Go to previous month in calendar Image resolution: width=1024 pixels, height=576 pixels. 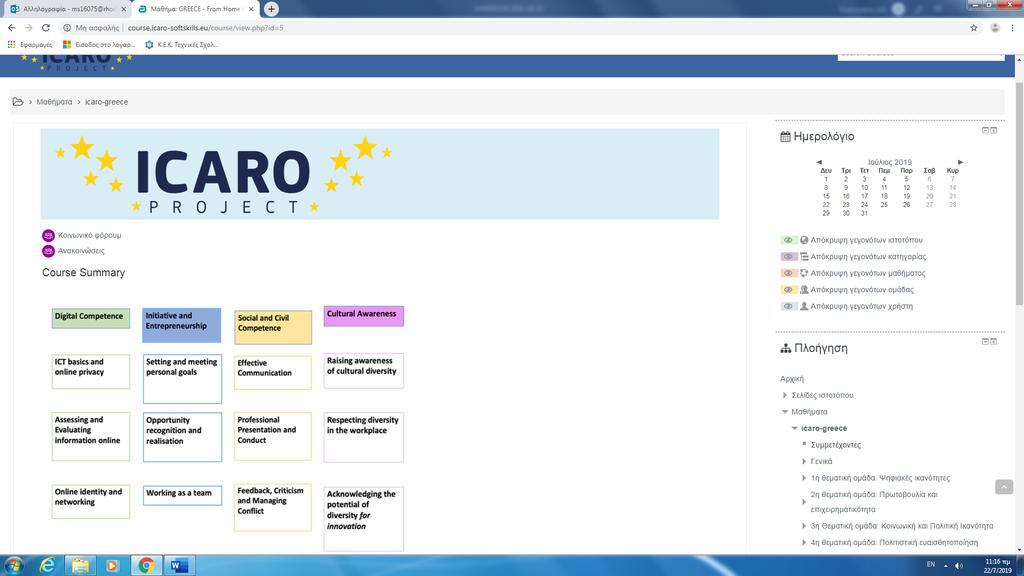pyautogui.click(x=819, y=162)
